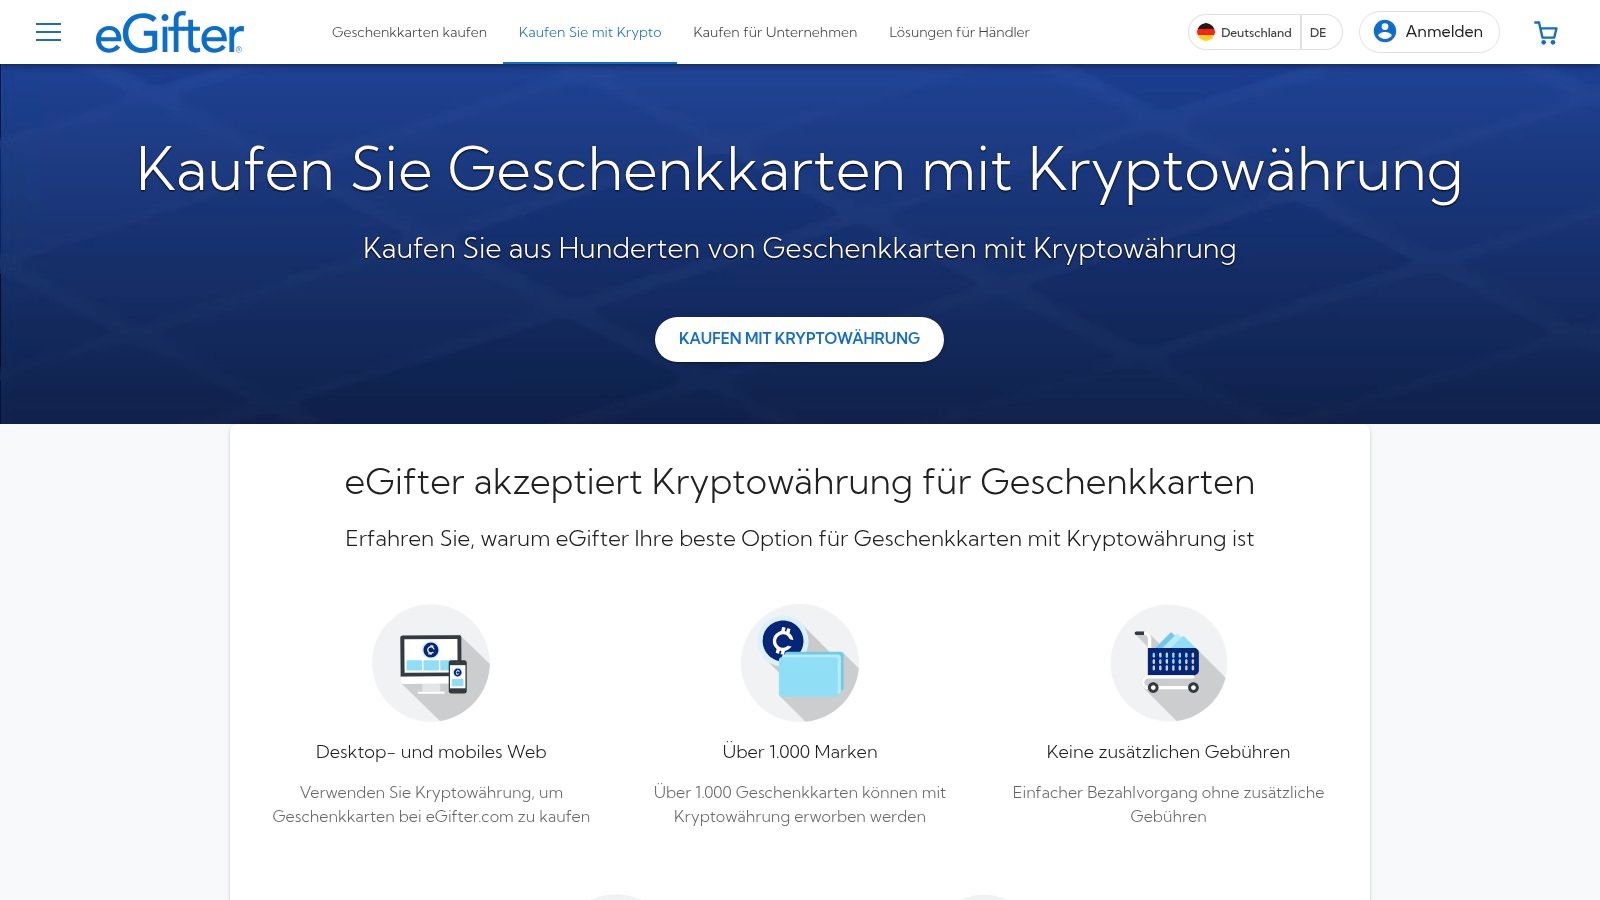The image size is (1600, 900).
Task: Click 'Erfahren Sie, warum eGifter' text
Action: pos(799,539)
